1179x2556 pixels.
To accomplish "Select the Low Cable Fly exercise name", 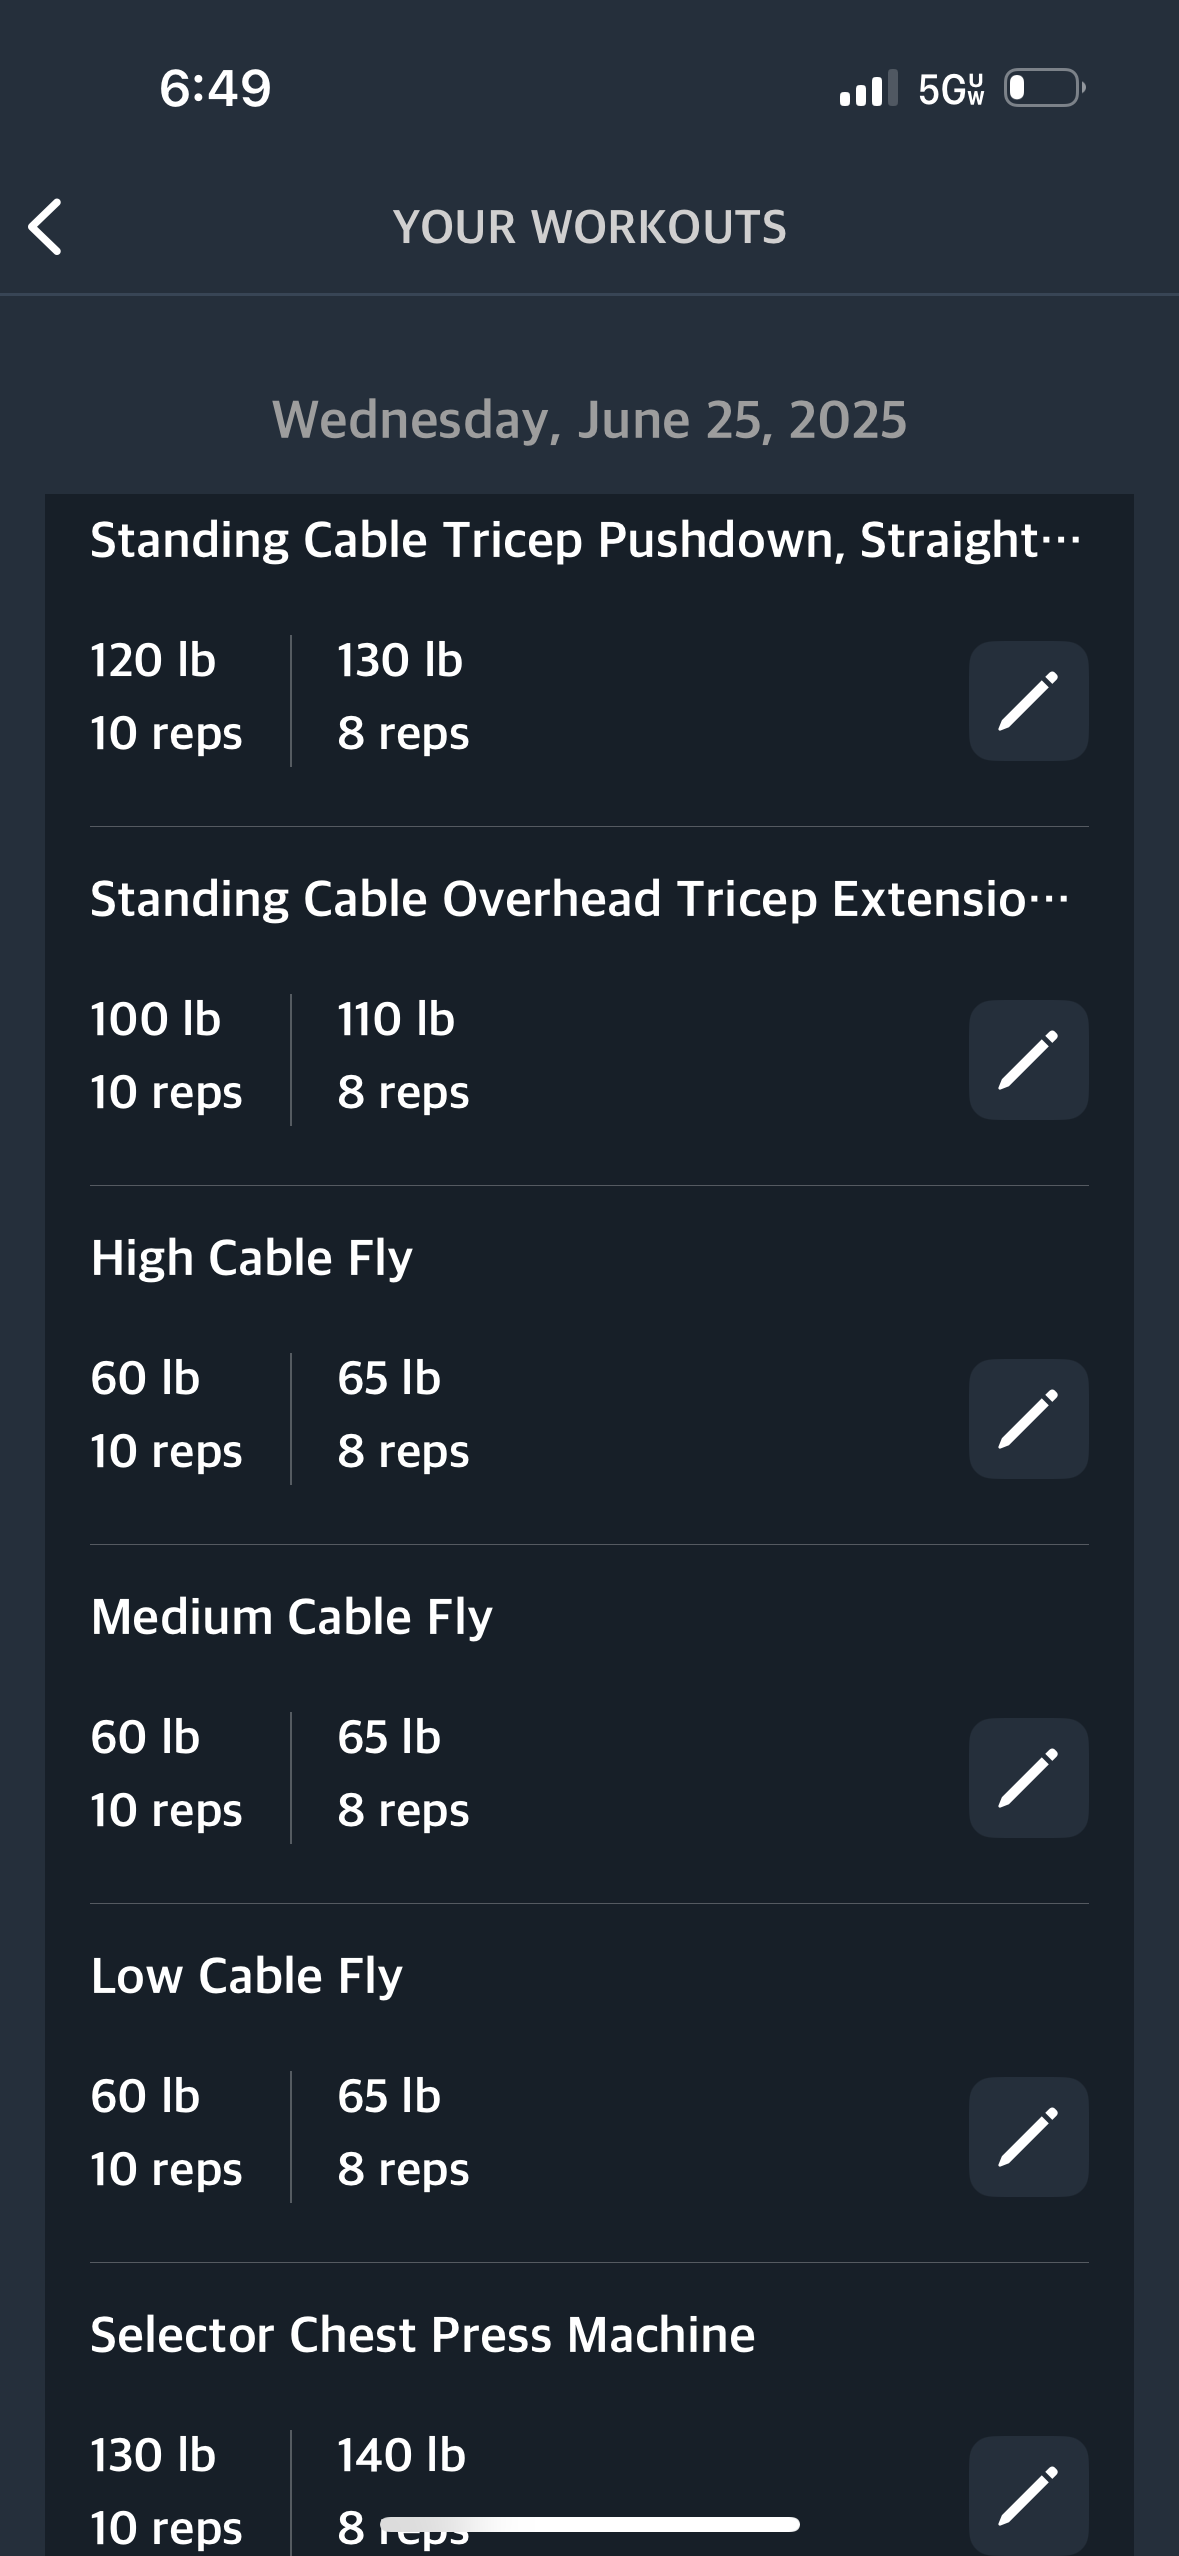I will point(246,1976).
